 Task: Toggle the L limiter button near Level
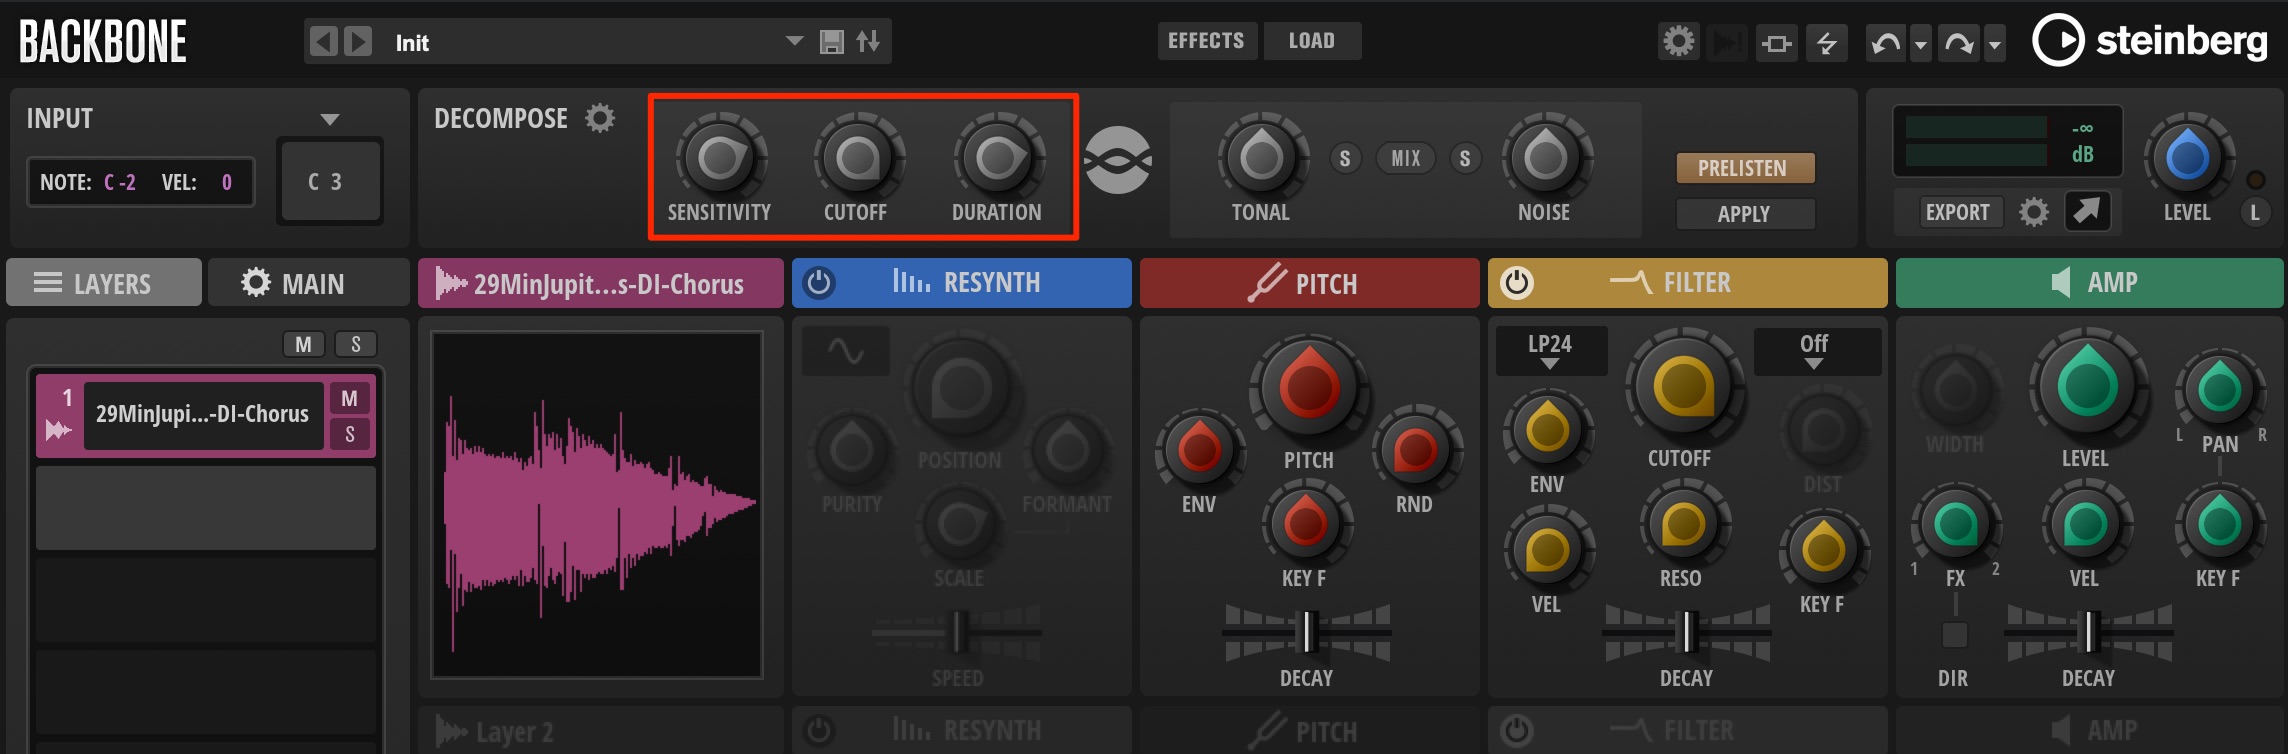tap(2255, 212)
